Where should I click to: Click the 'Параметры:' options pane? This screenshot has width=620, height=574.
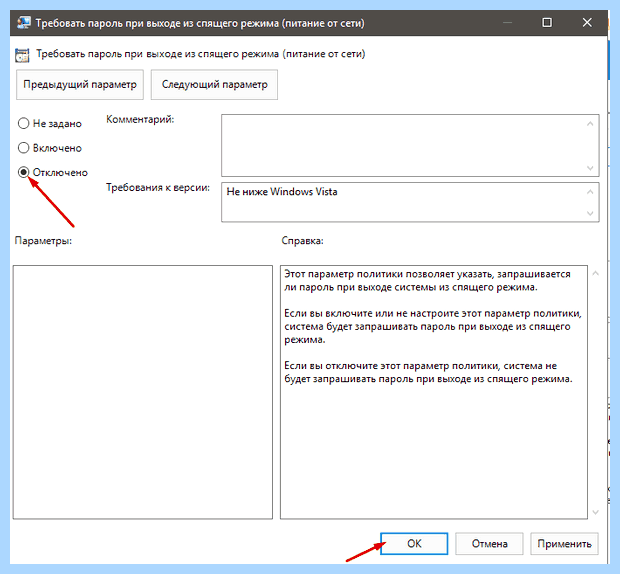click(x=143, y=392)
